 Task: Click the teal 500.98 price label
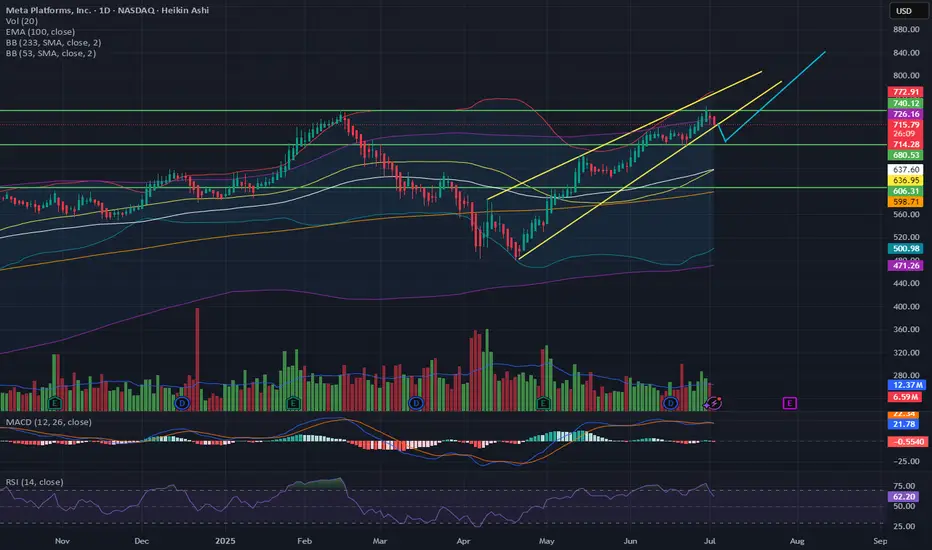tap(906, 249)
